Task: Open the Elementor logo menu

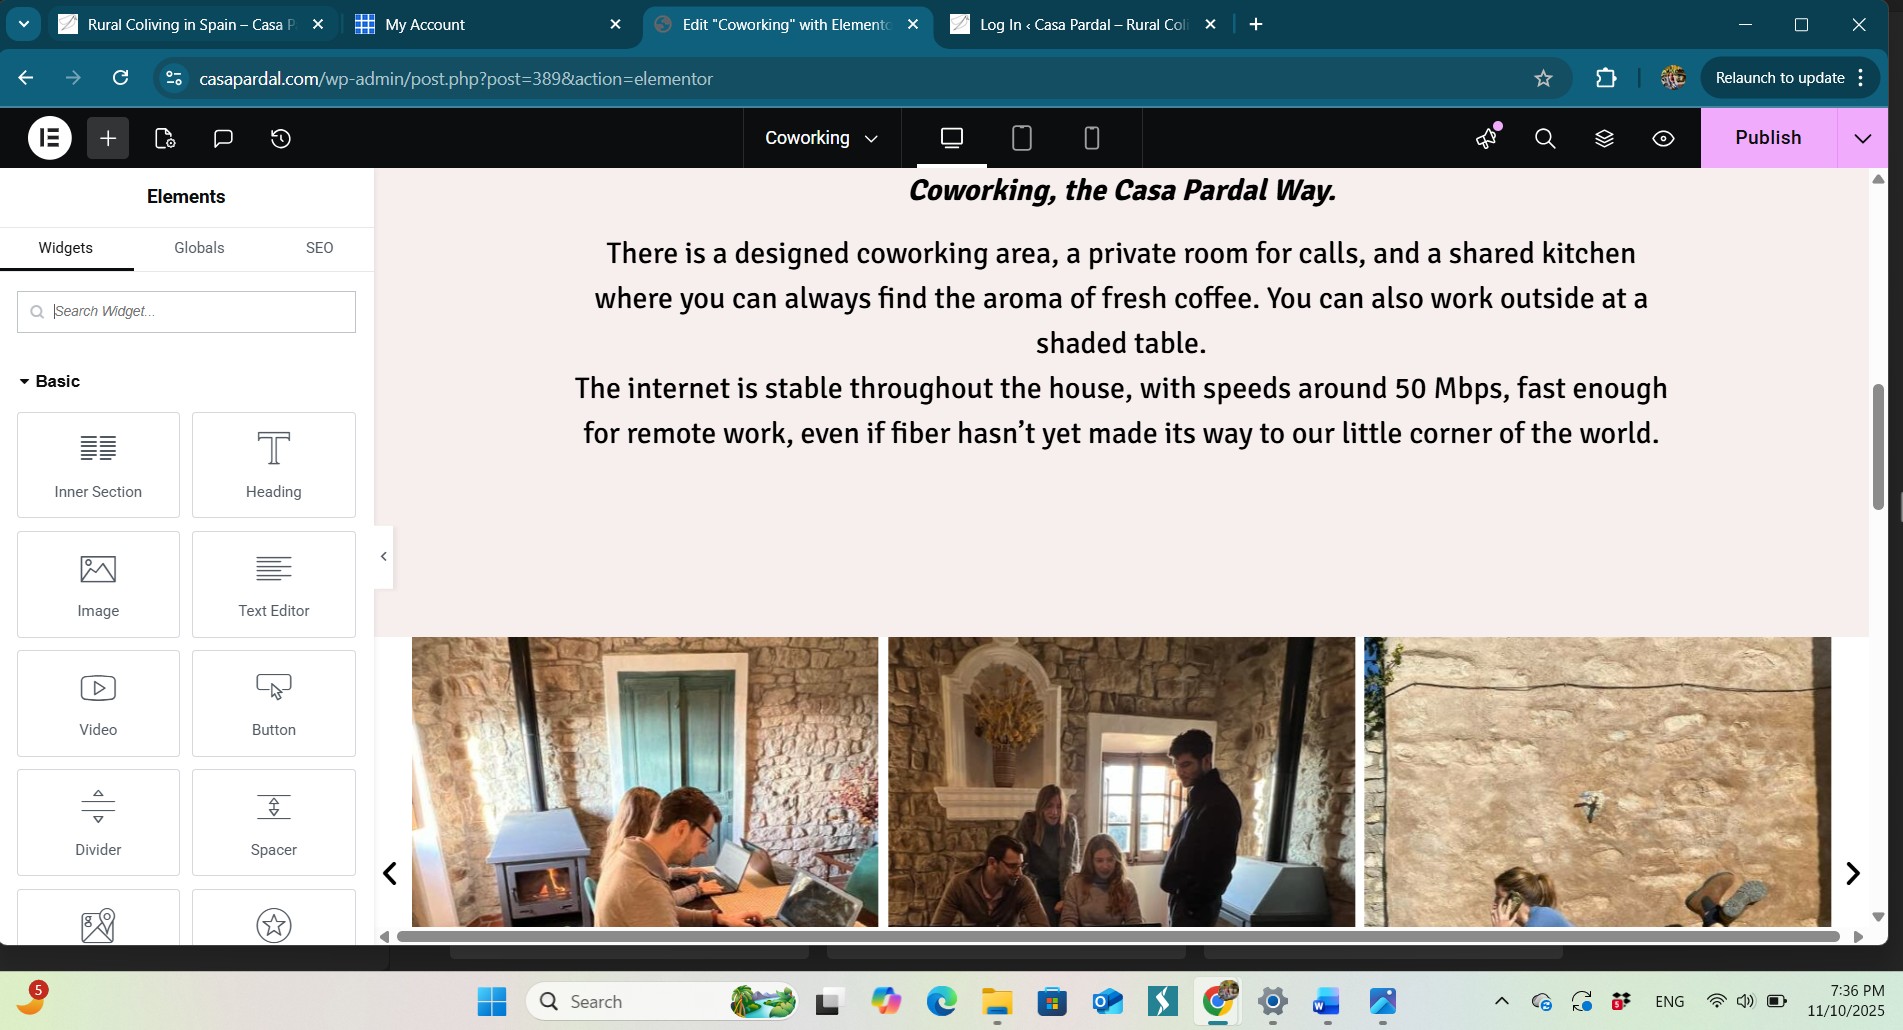Action: click(49, 138)
